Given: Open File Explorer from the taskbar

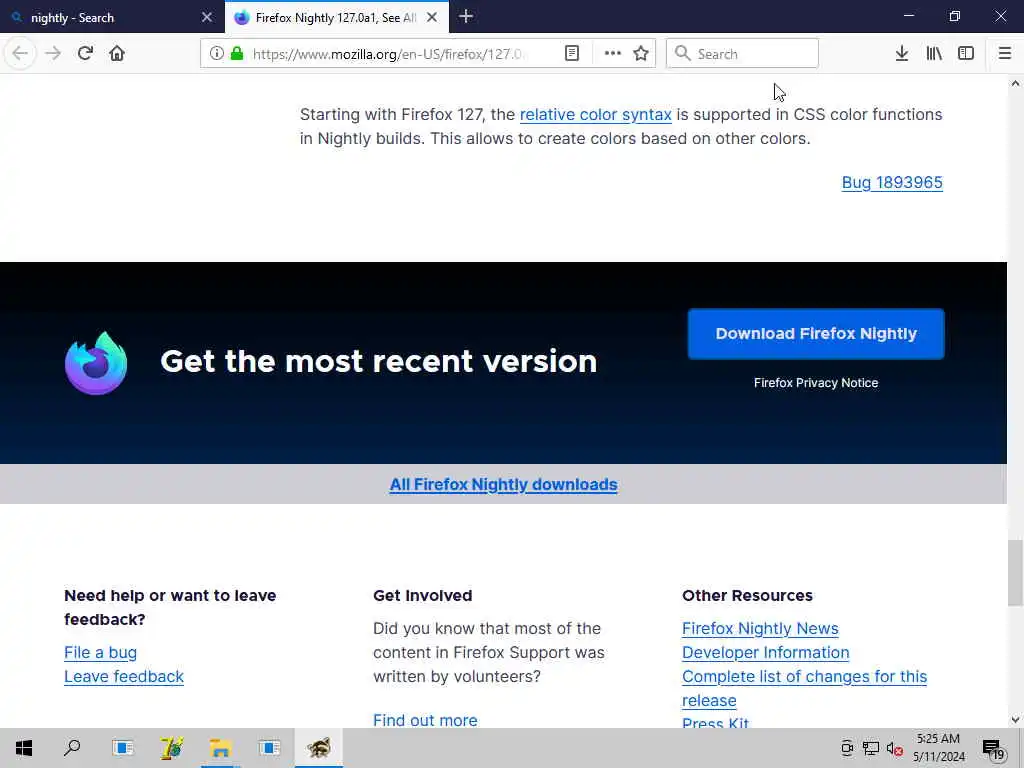Looking at the screenshot, I should pos(221,748).
